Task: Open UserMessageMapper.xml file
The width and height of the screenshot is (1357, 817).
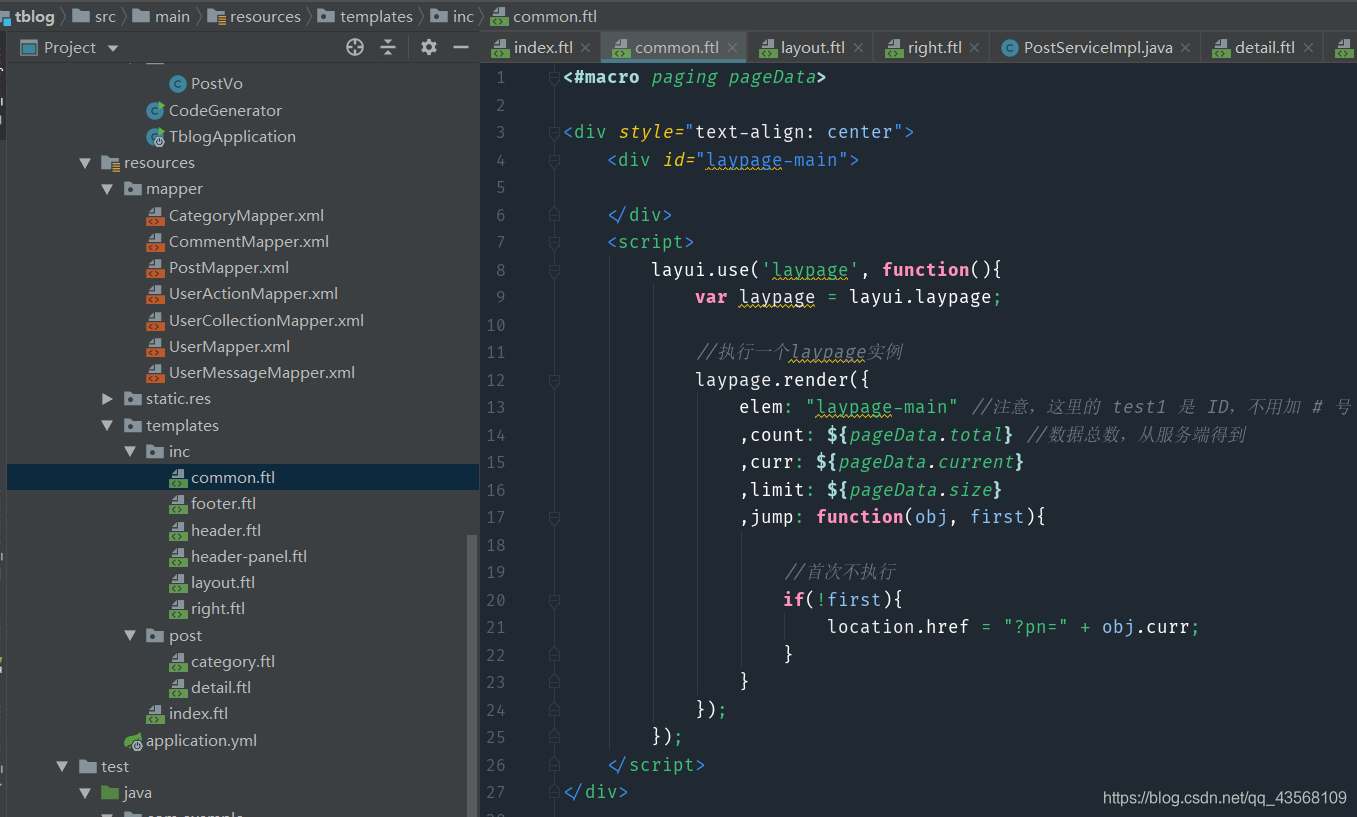Action: point(251,372)
